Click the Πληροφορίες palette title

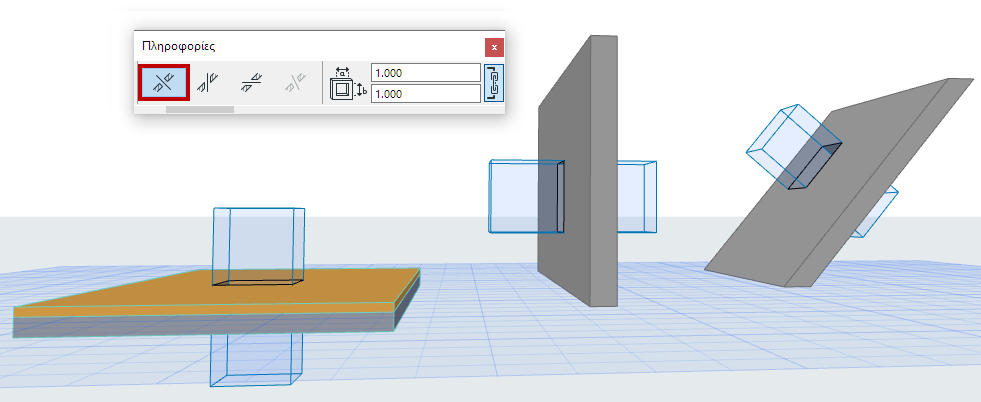179,46
